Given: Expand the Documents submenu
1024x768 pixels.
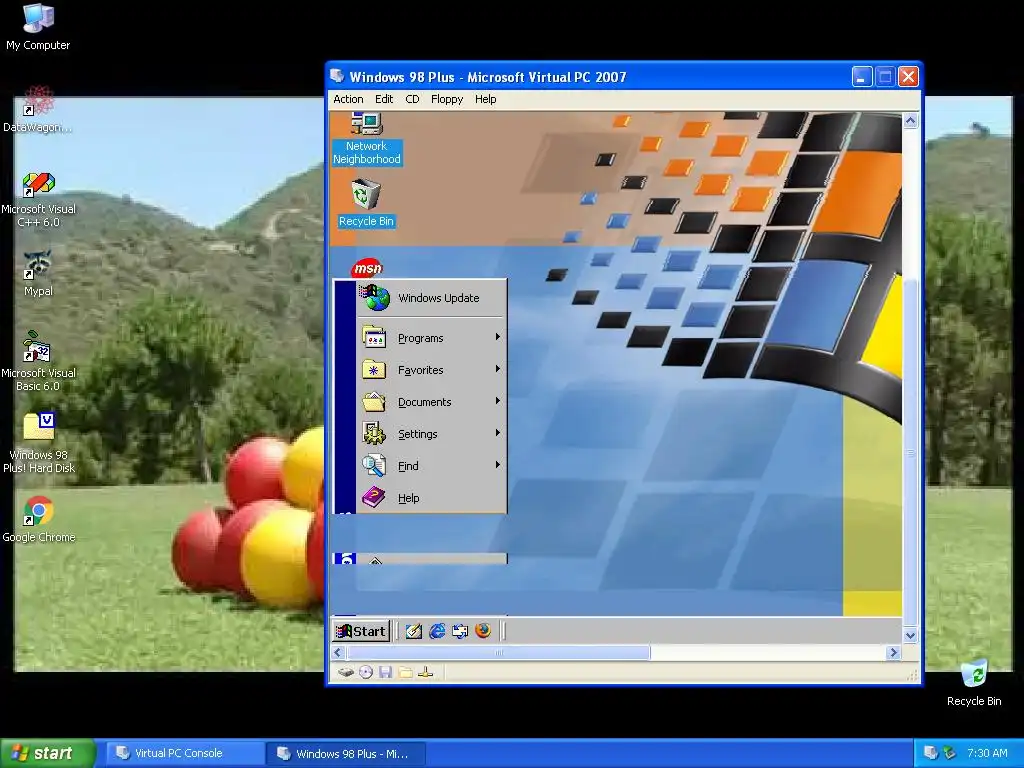Looking at the screenshot, I should [x=431, y=402].
